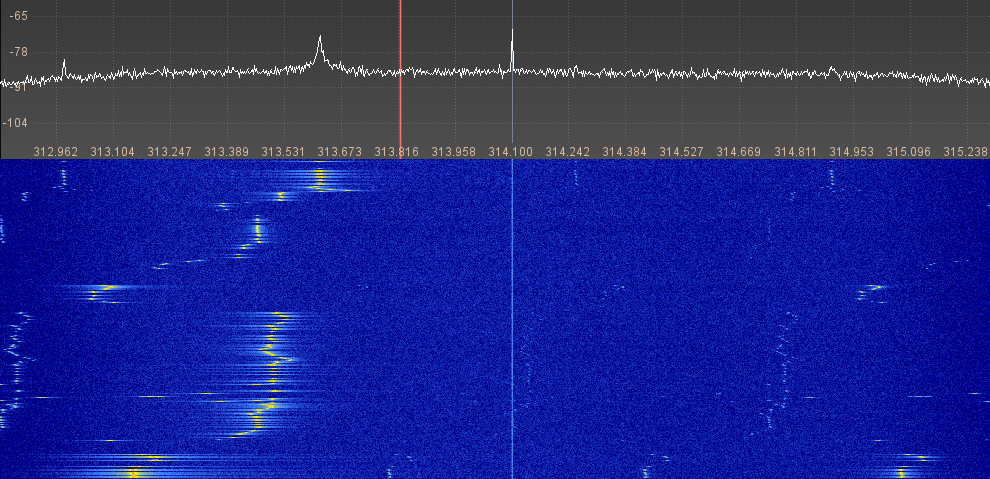Tune to 313.673 on the axis
The width and height of the screenshot is (990, 479).
(x=340, y=151)
